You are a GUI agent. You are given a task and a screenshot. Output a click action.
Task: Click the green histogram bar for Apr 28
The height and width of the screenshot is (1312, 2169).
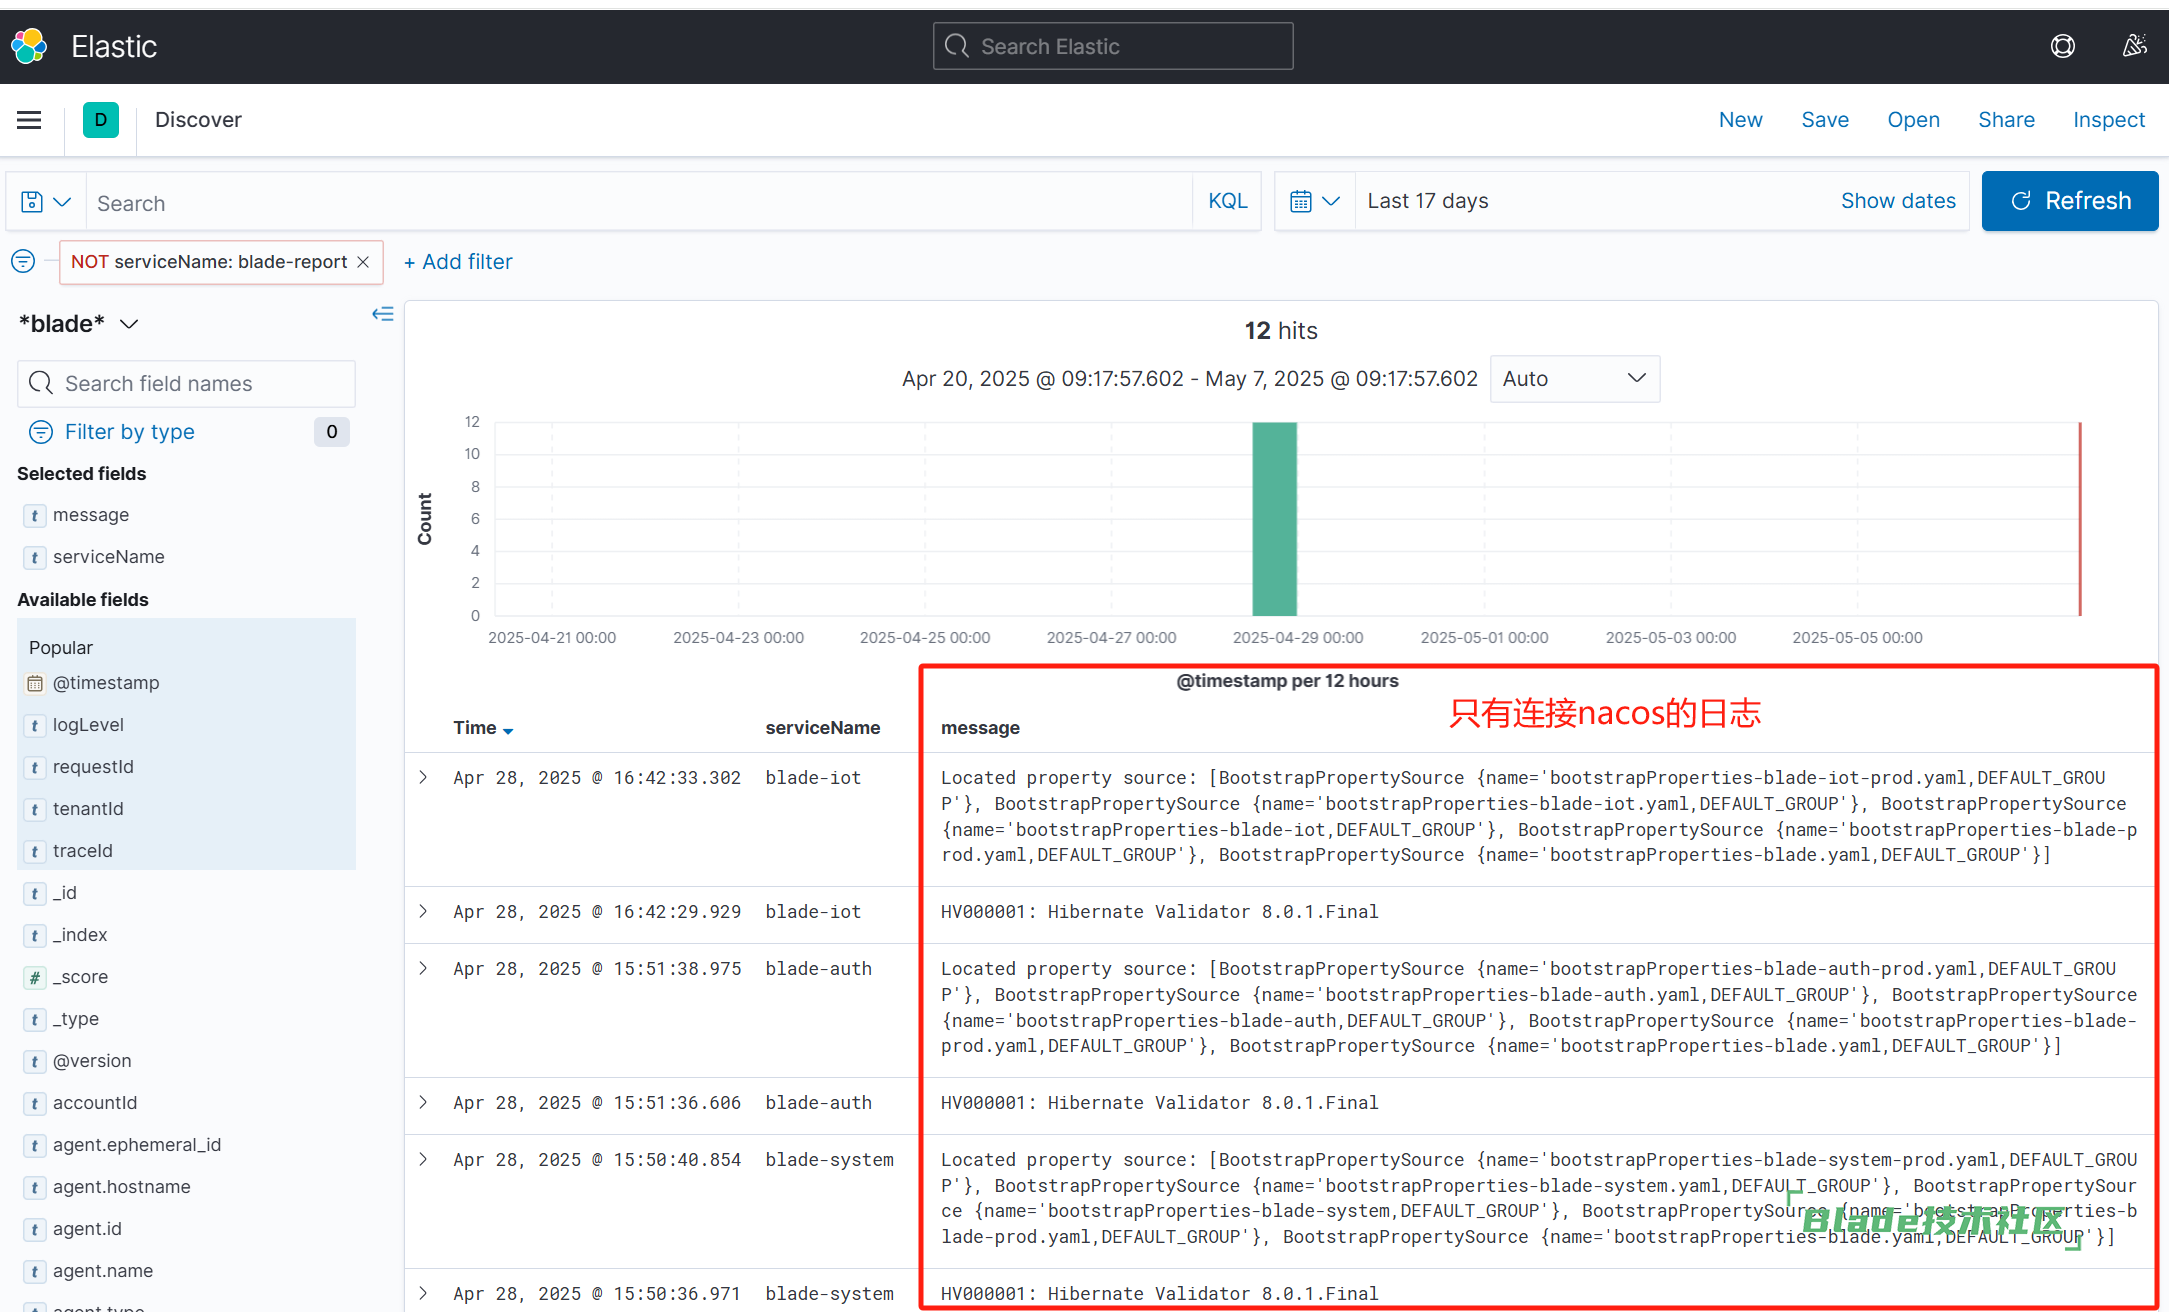(1274, 519)
